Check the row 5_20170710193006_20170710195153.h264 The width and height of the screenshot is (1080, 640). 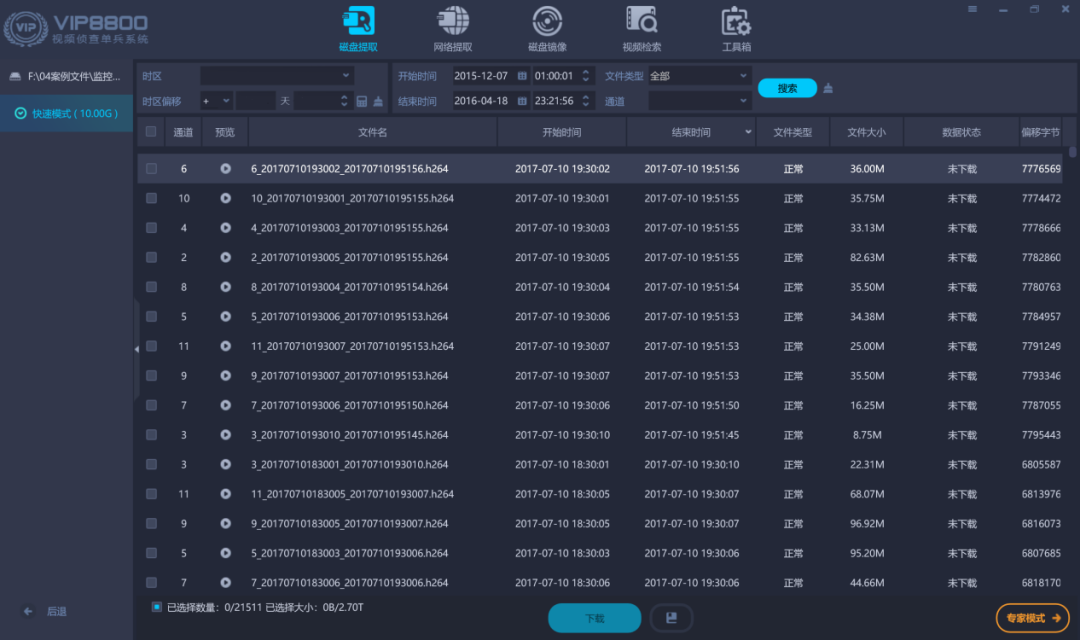click(x=152, y=317)
